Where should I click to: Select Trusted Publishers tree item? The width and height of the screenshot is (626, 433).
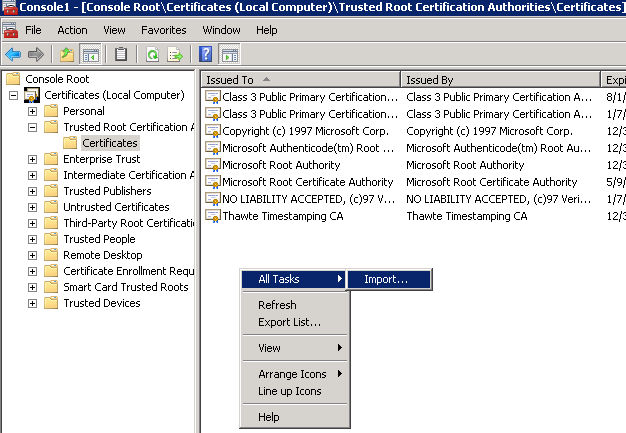coord(107,191)
